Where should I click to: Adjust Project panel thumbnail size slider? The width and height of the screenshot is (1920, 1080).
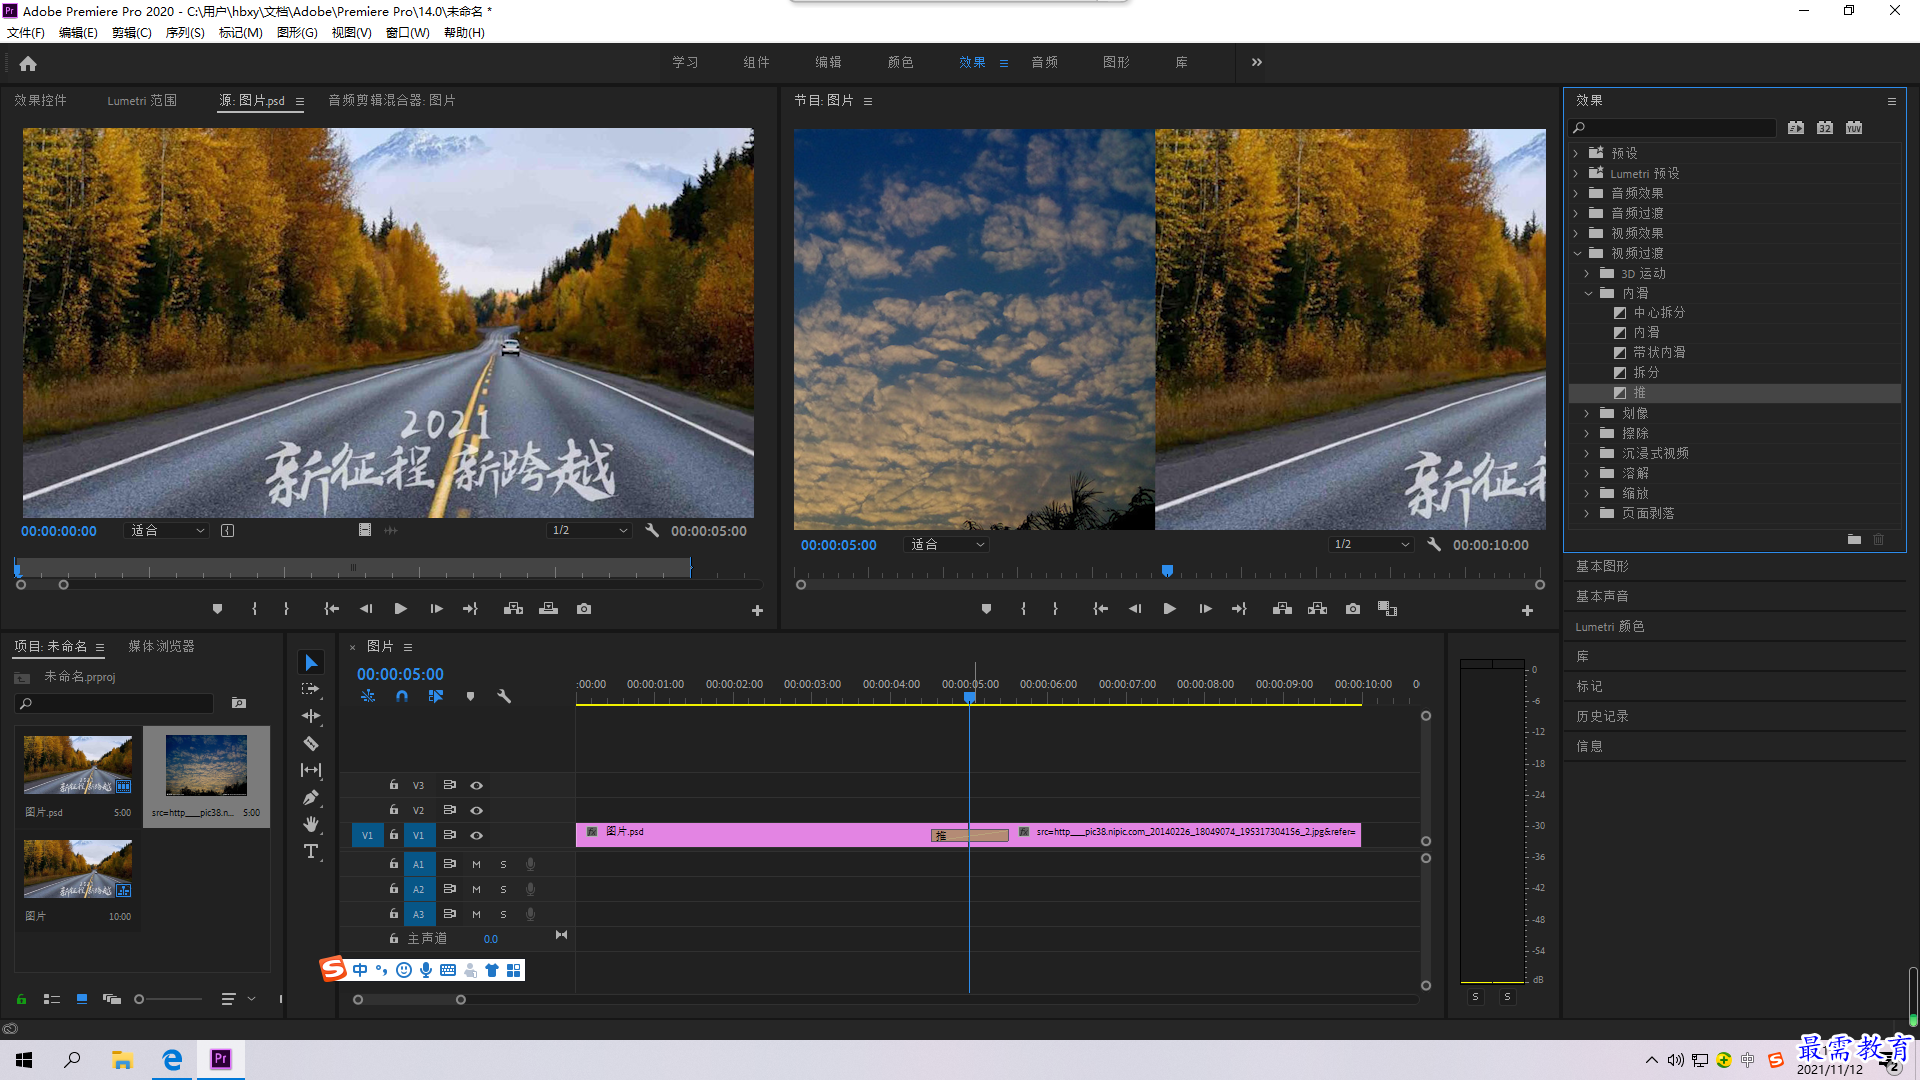point(168,999)
